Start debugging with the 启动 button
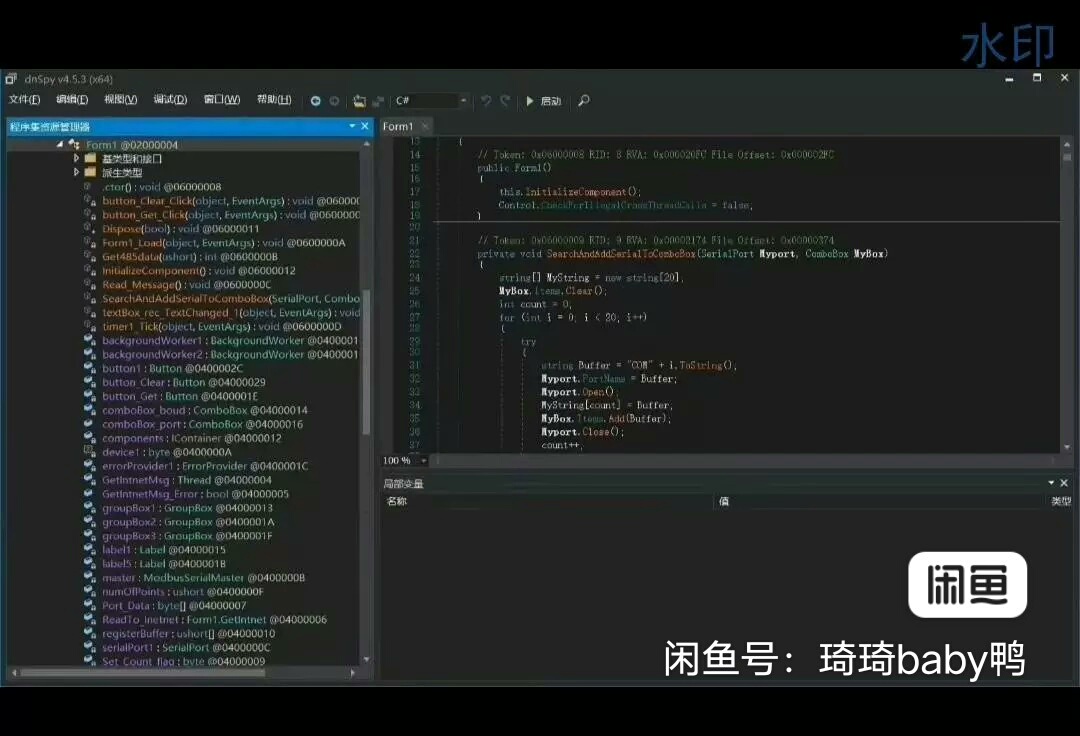 543,101
